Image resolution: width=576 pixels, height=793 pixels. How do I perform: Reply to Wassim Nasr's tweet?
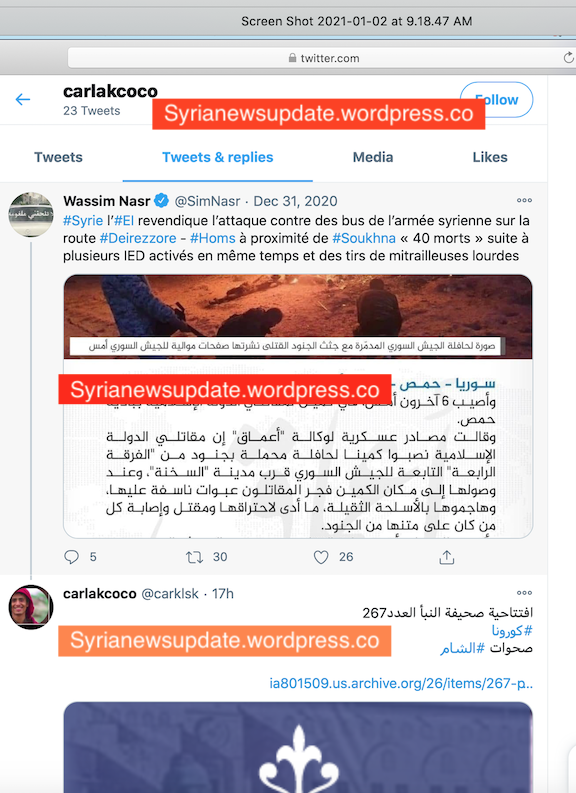click(x=71, y=557)
